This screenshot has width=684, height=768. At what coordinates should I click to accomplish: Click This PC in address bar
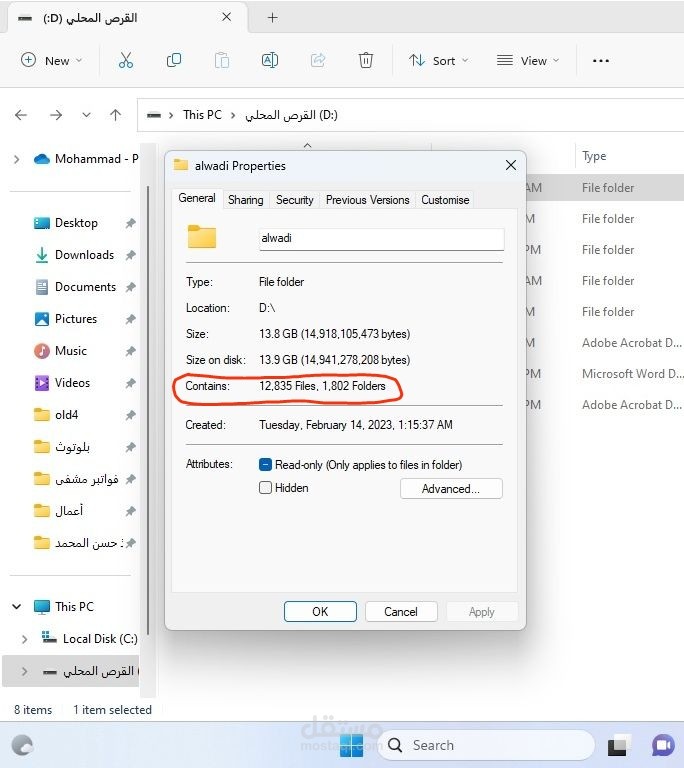tap(202, 115)
